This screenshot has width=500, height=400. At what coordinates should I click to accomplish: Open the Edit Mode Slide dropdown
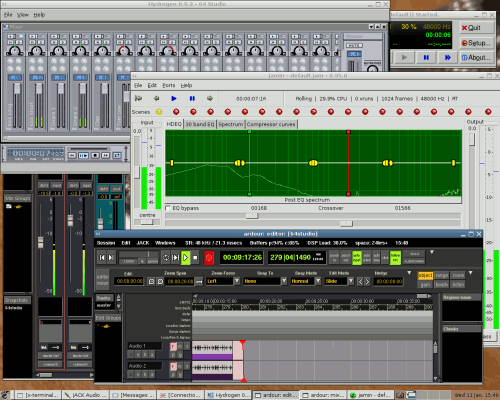point(339,281)
